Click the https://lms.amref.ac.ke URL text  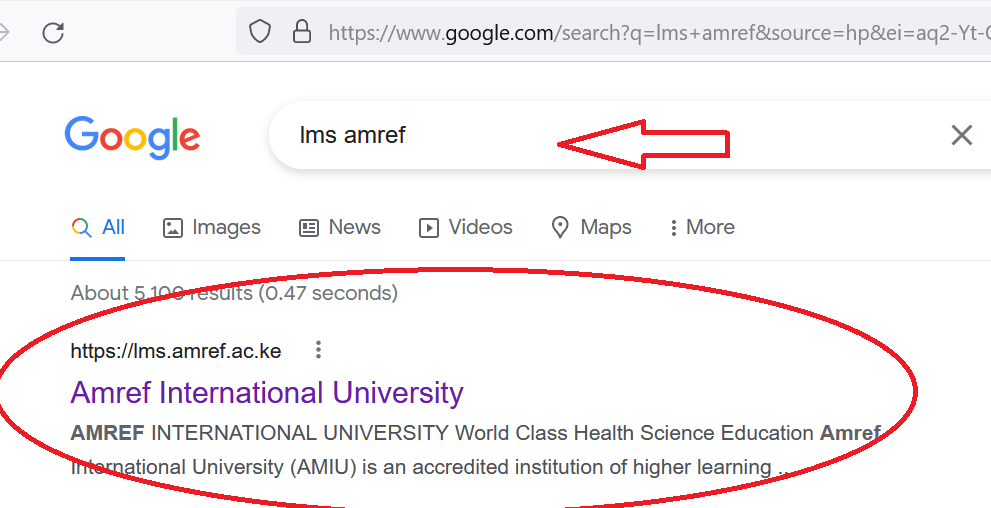tap(176, 351)
